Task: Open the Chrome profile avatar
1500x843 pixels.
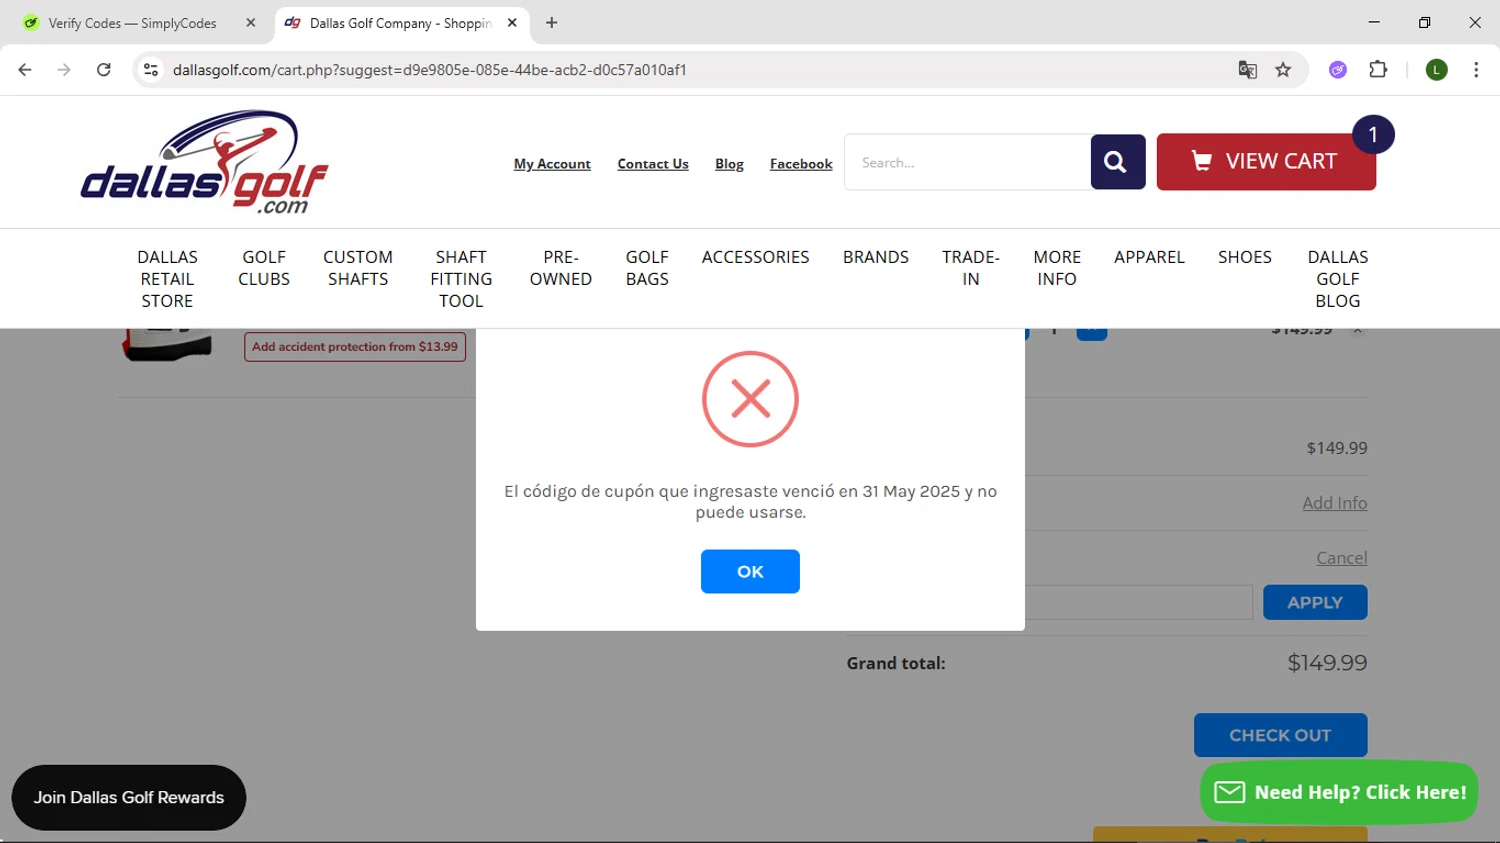Action: (1436, 70)
